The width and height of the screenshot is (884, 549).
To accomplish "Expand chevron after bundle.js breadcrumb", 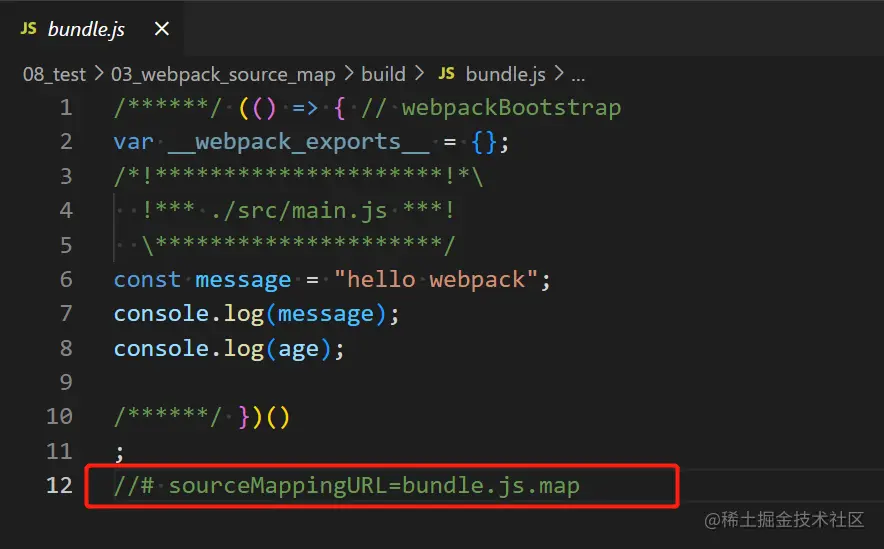I will coord(559,73).
